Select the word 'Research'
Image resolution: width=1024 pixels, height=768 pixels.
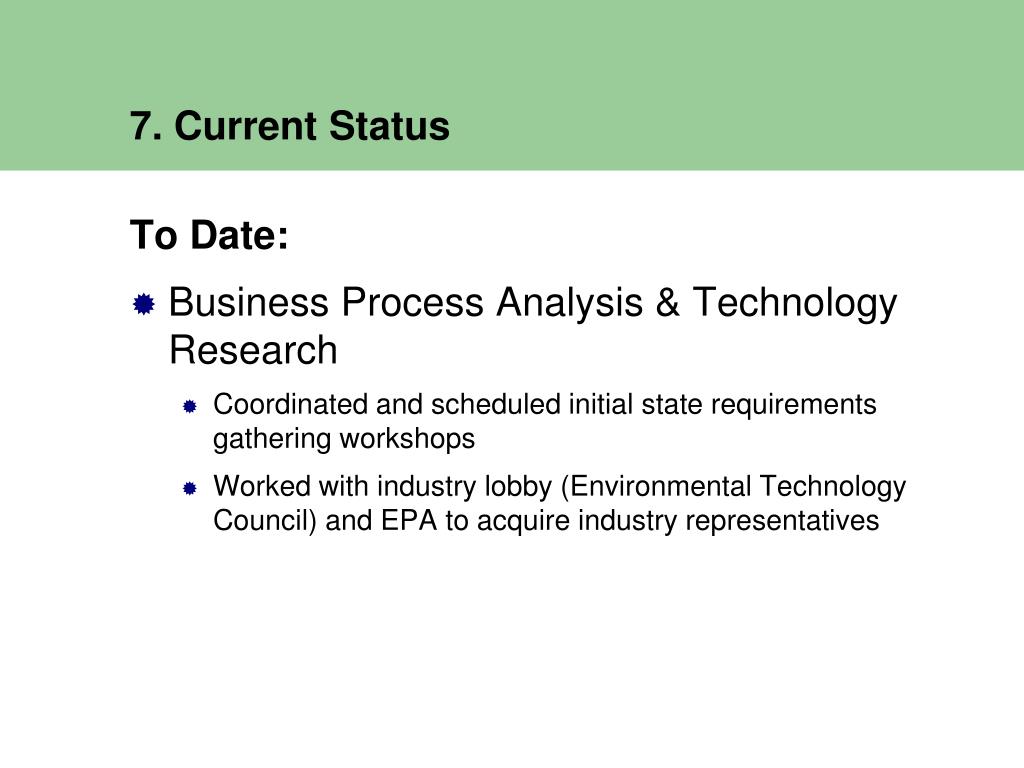point(253,349)
